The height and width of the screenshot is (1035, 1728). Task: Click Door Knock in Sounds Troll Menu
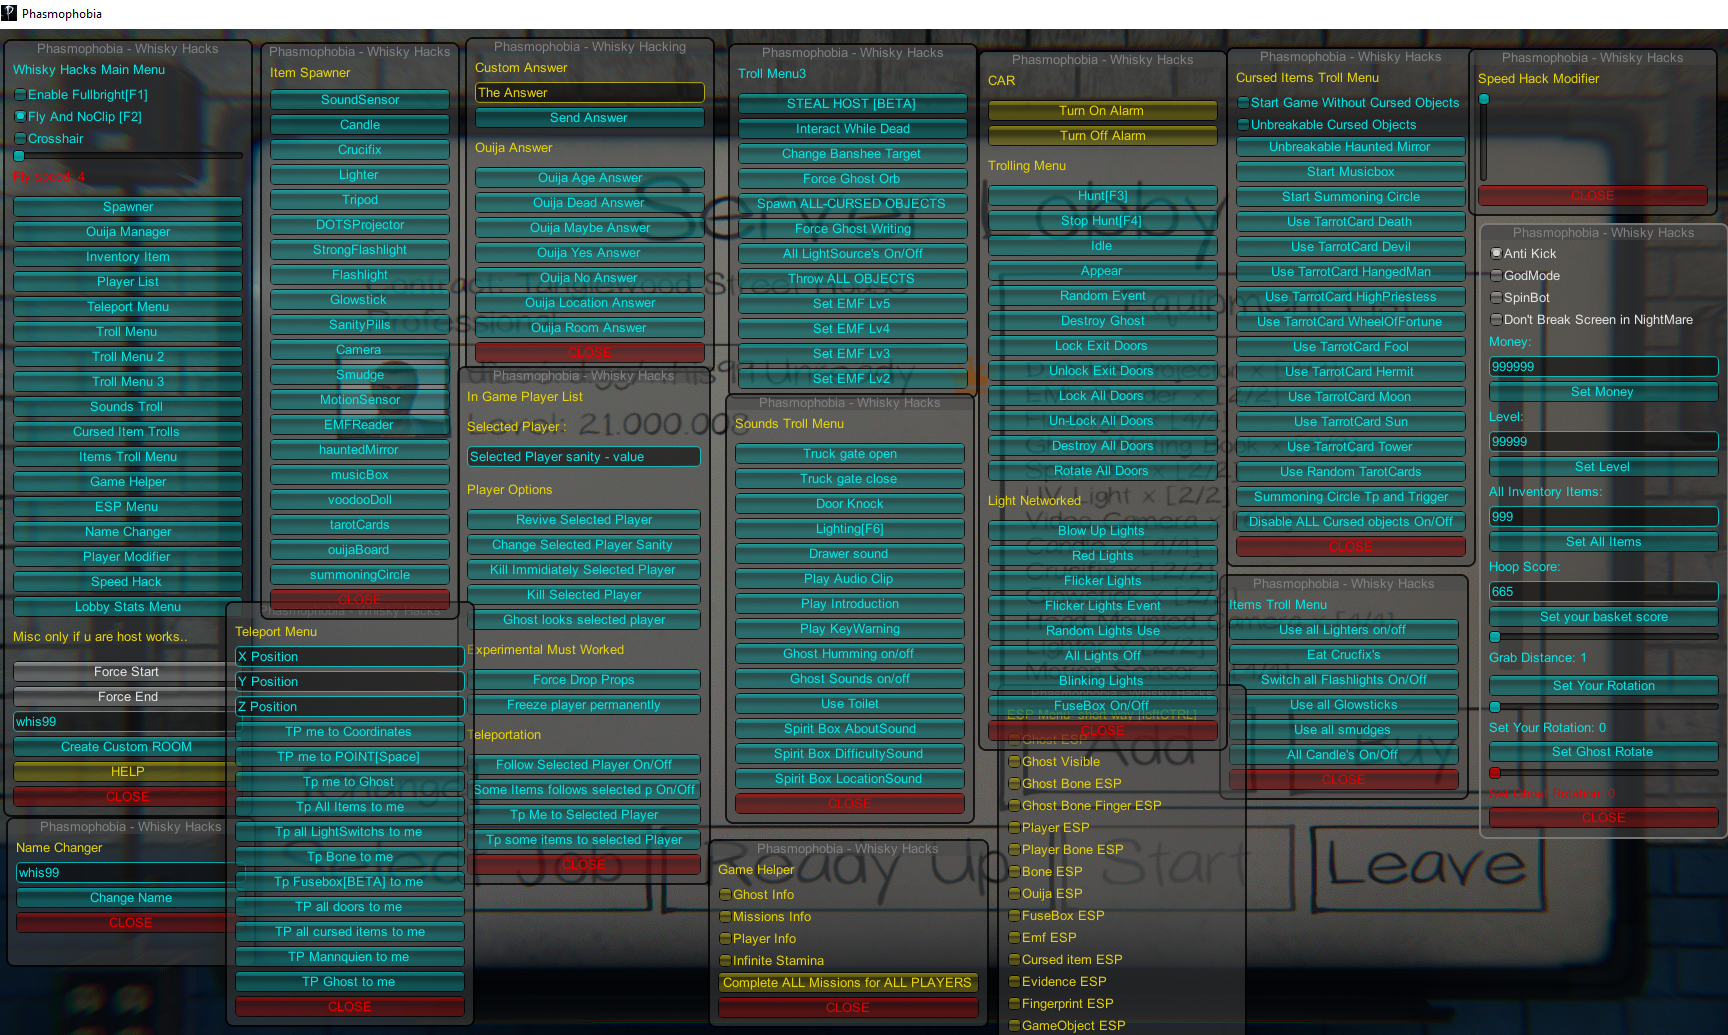pyautogui.click(x=850, y=504)
